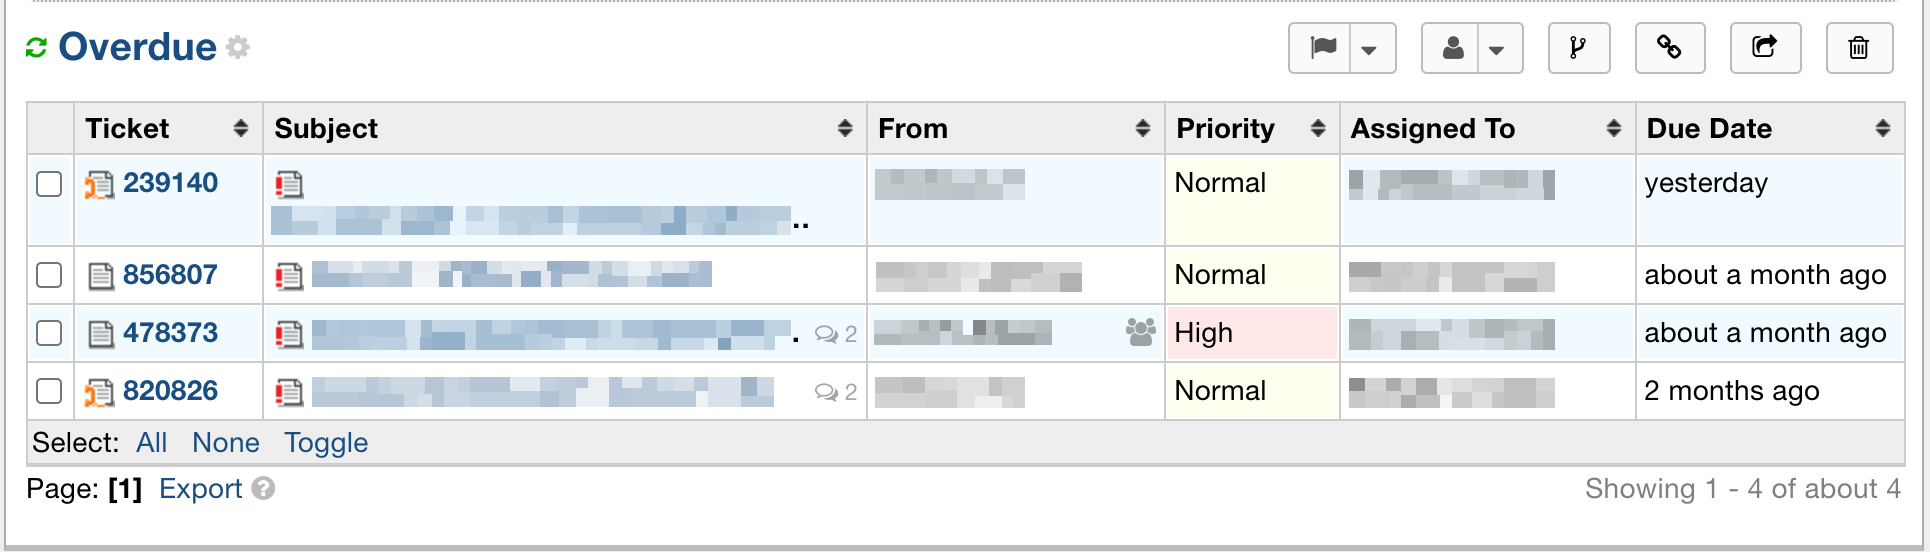Expand the dropdown arrow next to person
This screenshot has width=1930, height=552.
click(1497, 49)
